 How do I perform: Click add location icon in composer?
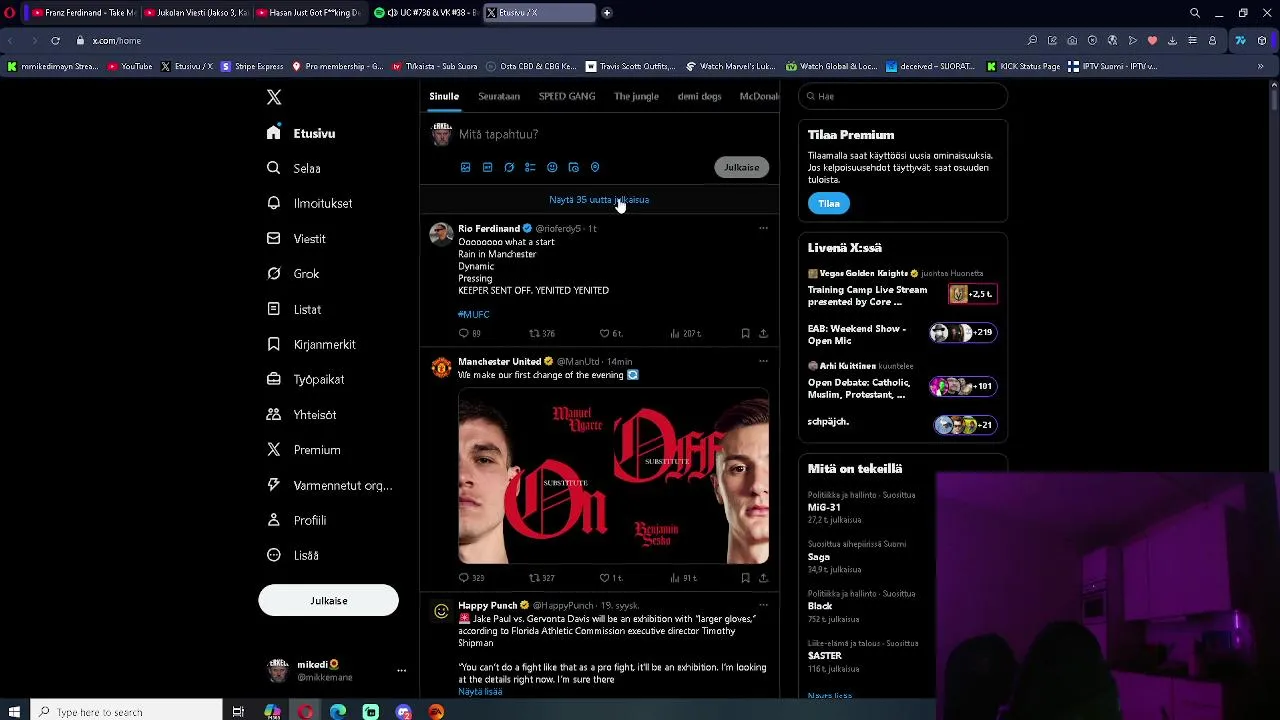click(595, 167)
